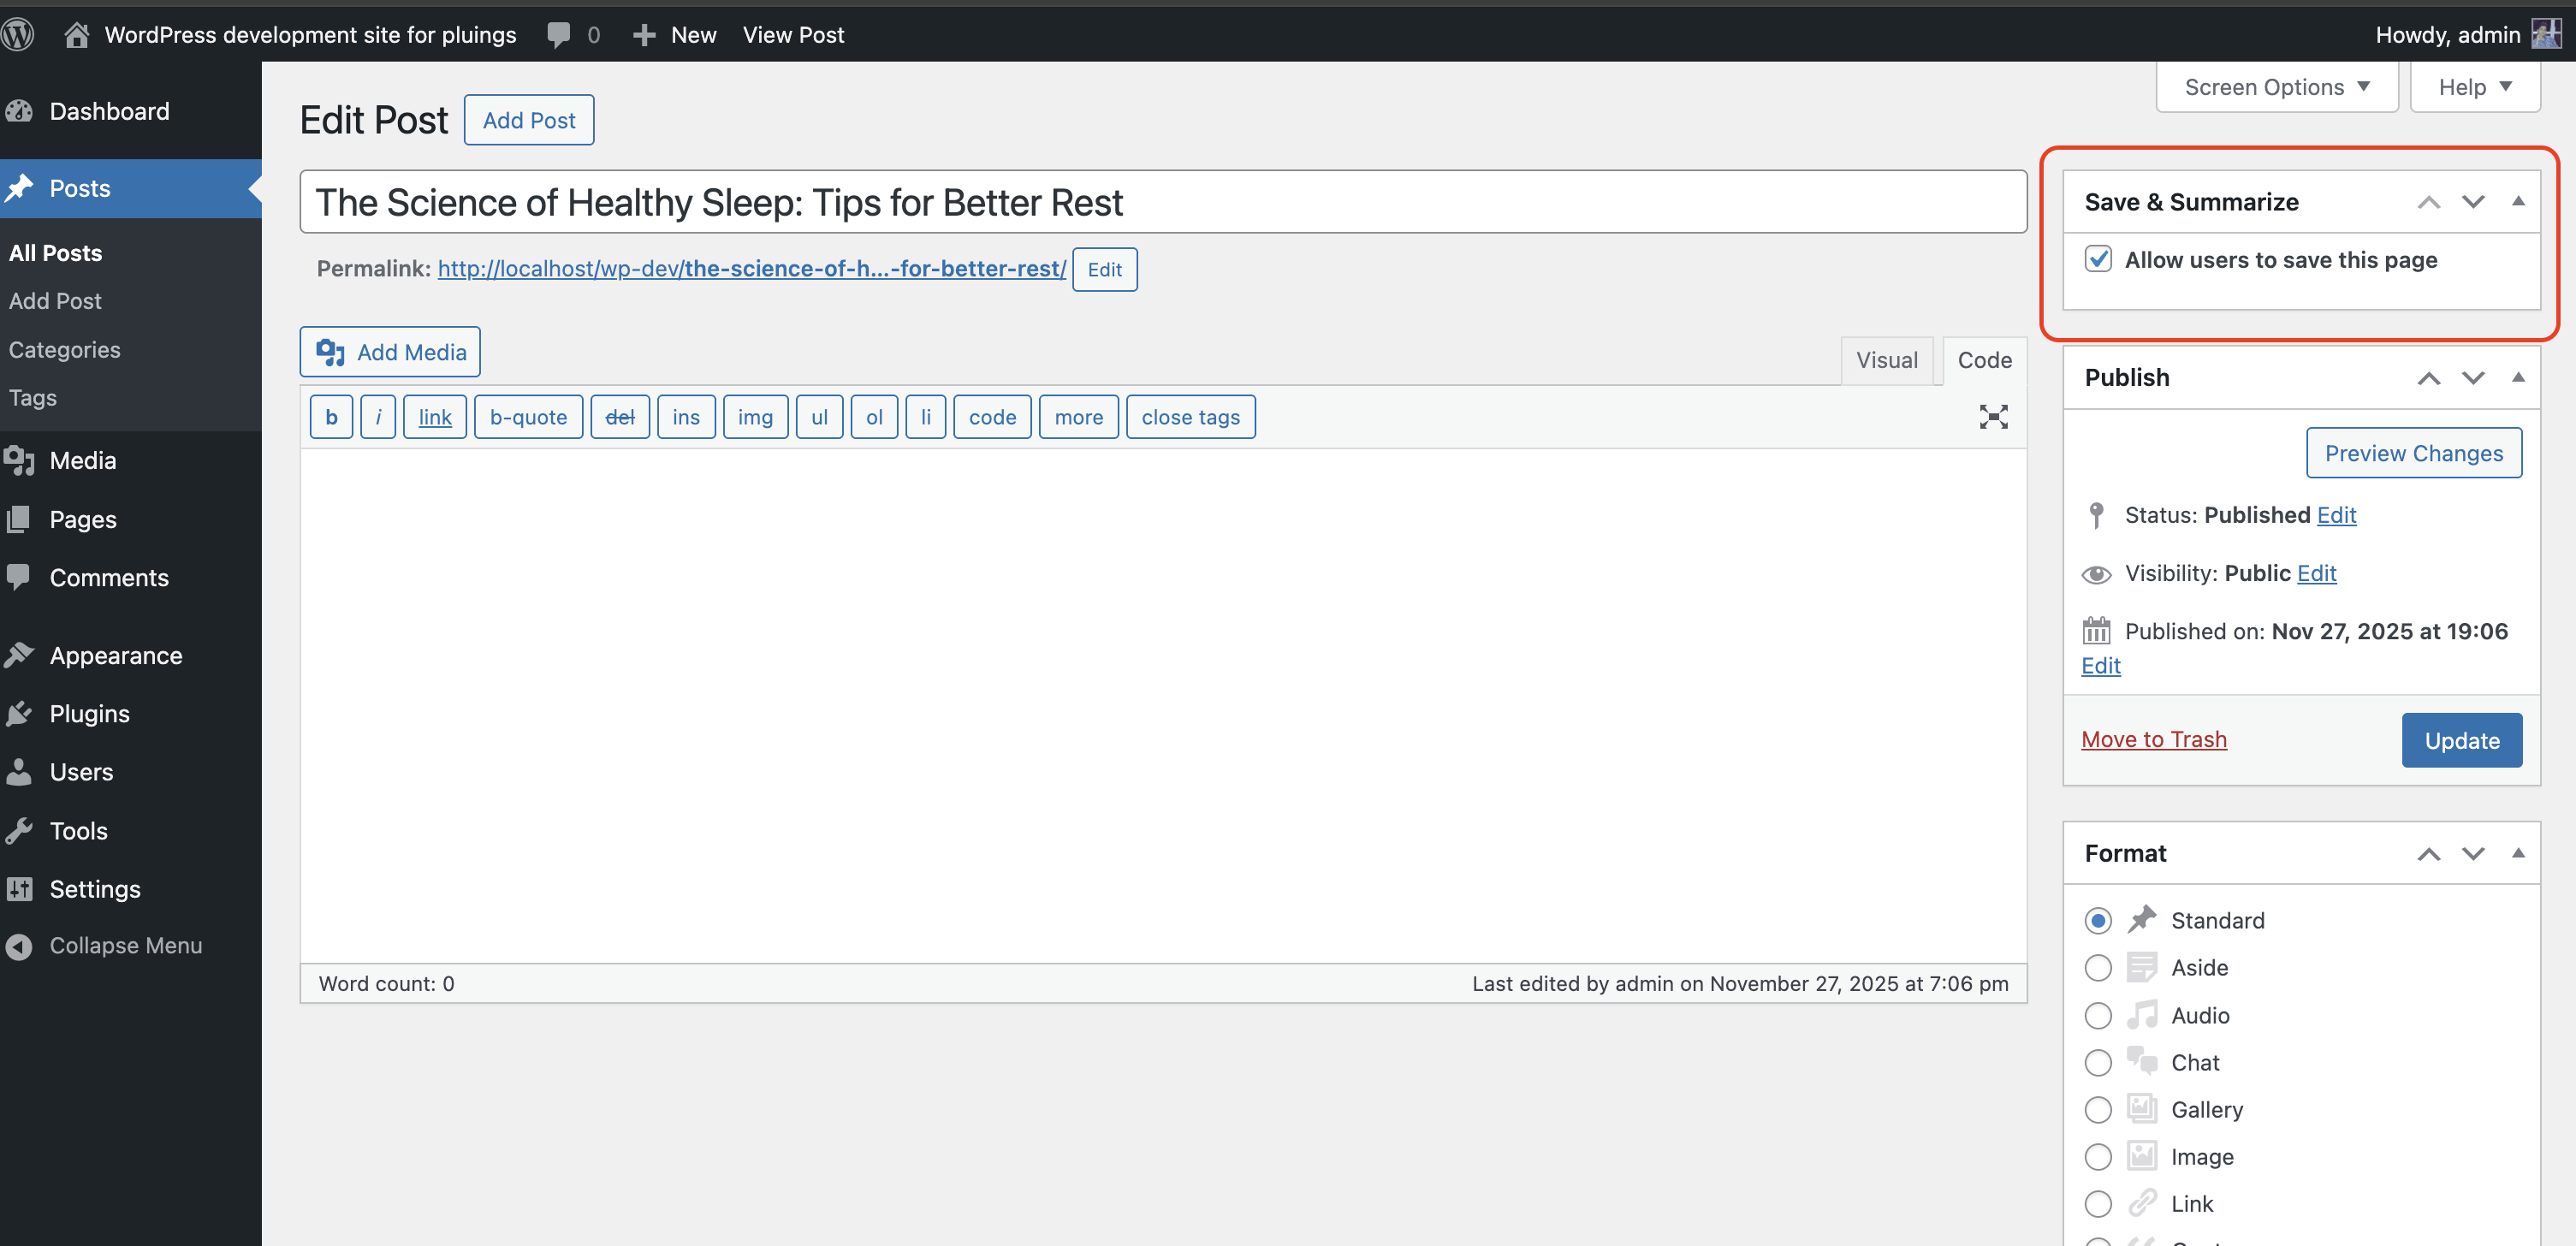Open the Media library icon

click(x=20, y=461)
